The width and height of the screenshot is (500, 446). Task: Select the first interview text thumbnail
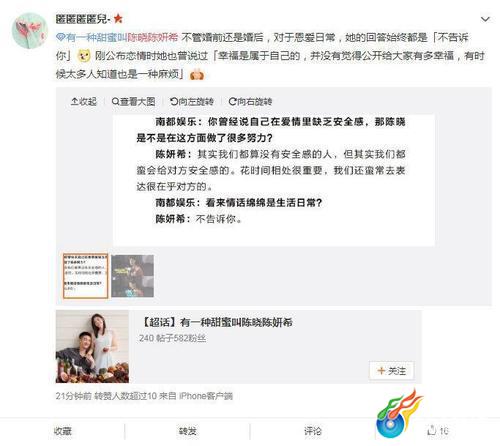(x=85, y=276)
